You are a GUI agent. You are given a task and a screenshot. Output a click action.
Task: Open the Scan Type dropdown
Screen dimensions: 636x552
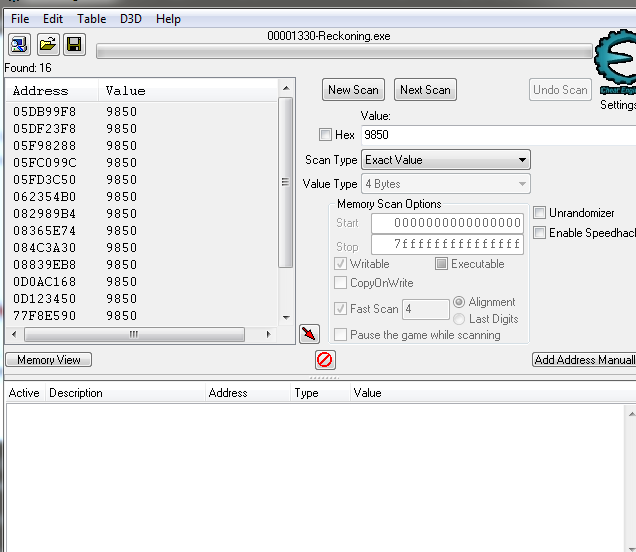445,160
